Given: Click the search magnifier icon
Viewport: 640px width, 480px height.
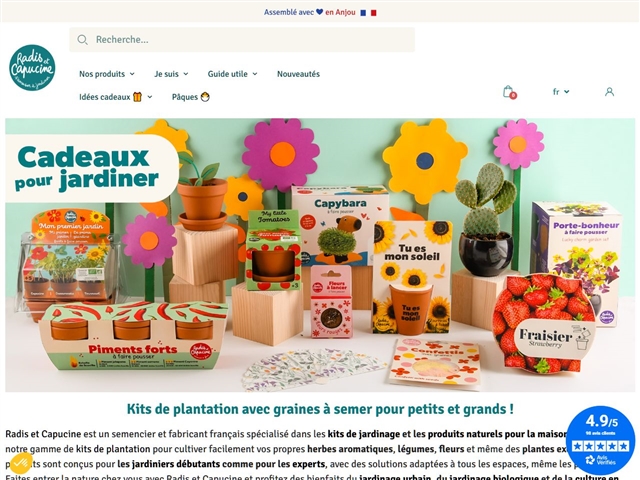Looking at the screenshot, I should pyautogui.click(x=82, y=40).
